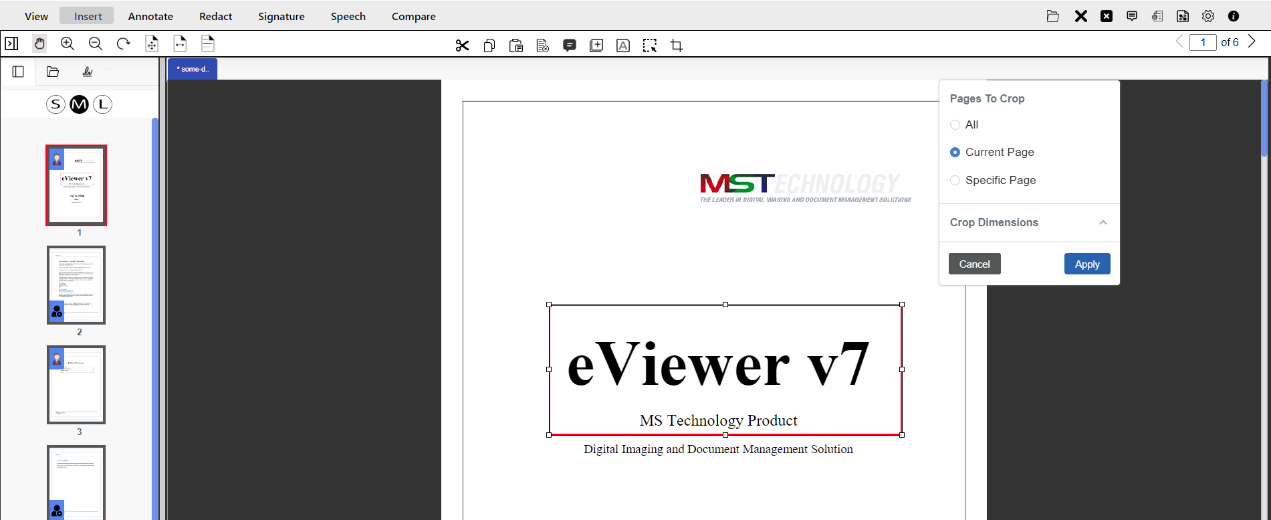Select the Specific Page radio option
Viewport: 1271px width, 520px height.
click(x=955, y=180)
